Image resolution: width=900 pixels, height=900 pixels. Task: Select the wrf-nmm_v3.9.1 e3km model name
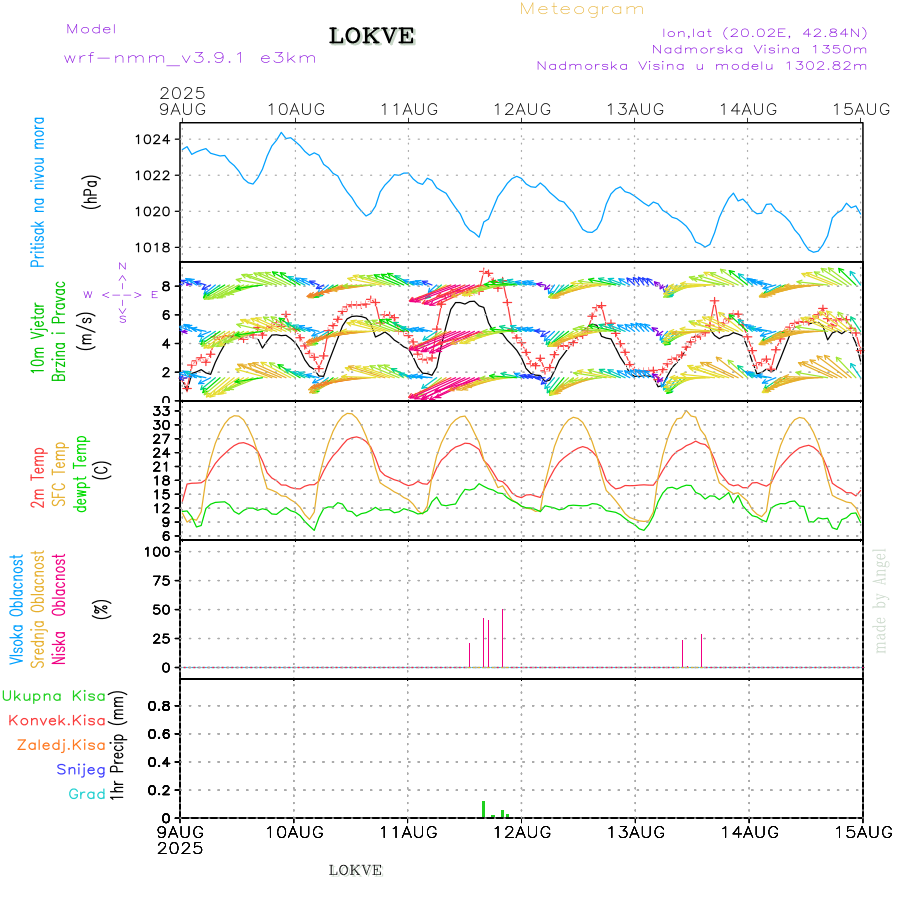[x=190, y=57]
